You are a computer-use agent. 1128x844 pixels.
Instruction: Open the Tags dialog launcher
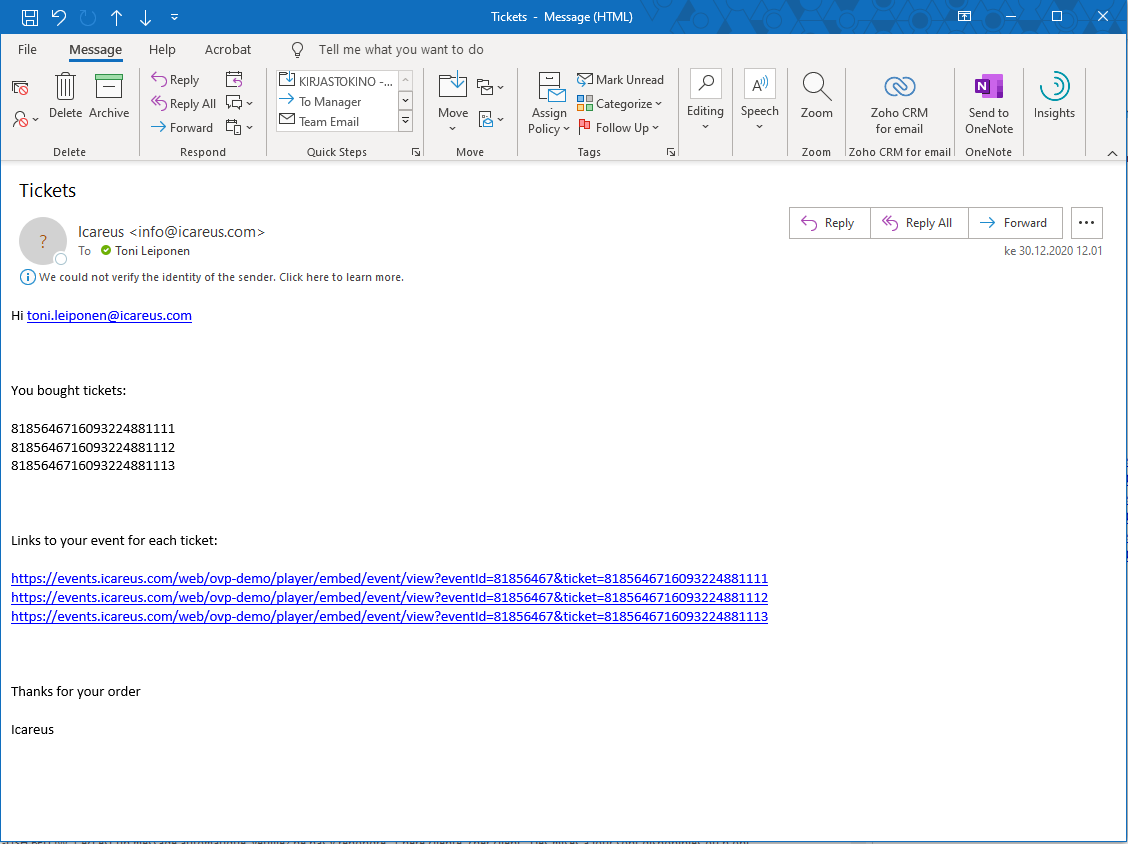click(x=671, y=152)
